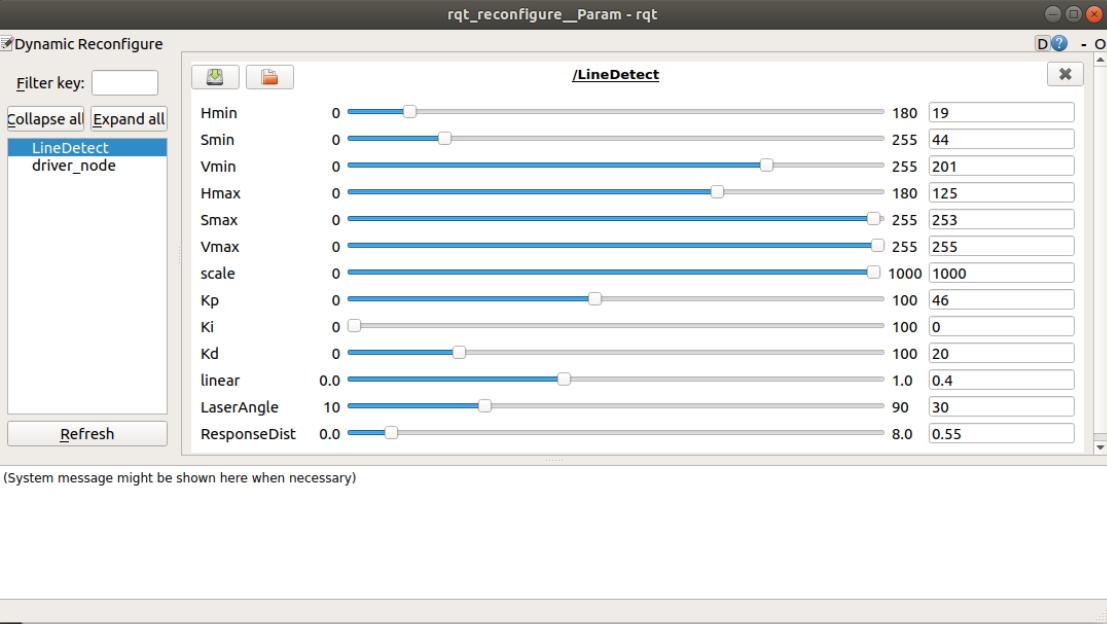The width and height of the screenshot is (1107, 624).
Task: Edit the LaserAngle value field showing 30
Action: pyautogui.click(x=1001, y=407)
